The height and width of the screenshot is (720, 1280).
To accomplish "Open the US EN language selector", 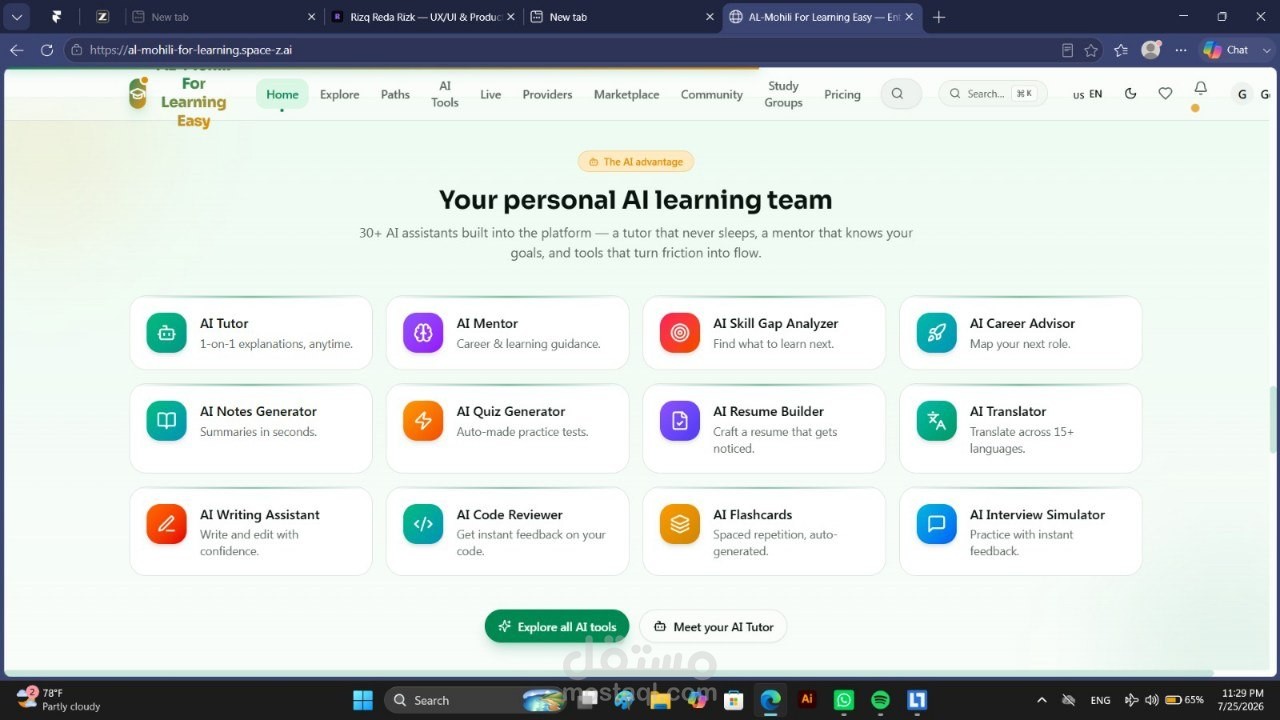I will click(x=1087, y=94).
